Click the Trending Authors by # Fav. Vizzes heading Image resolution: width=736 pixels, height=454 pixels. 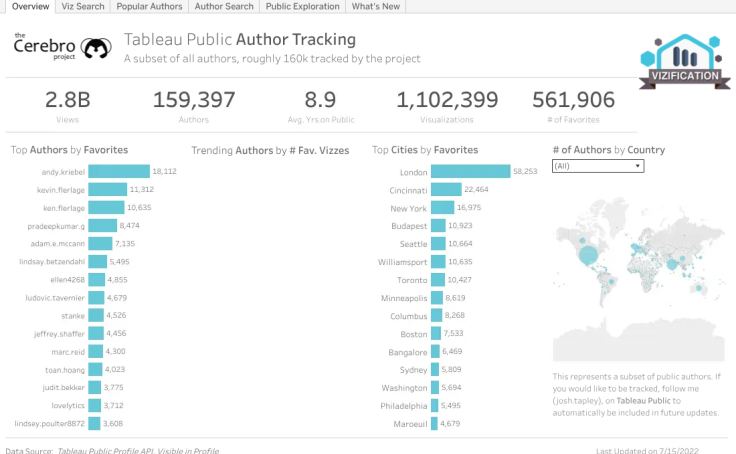270,150
